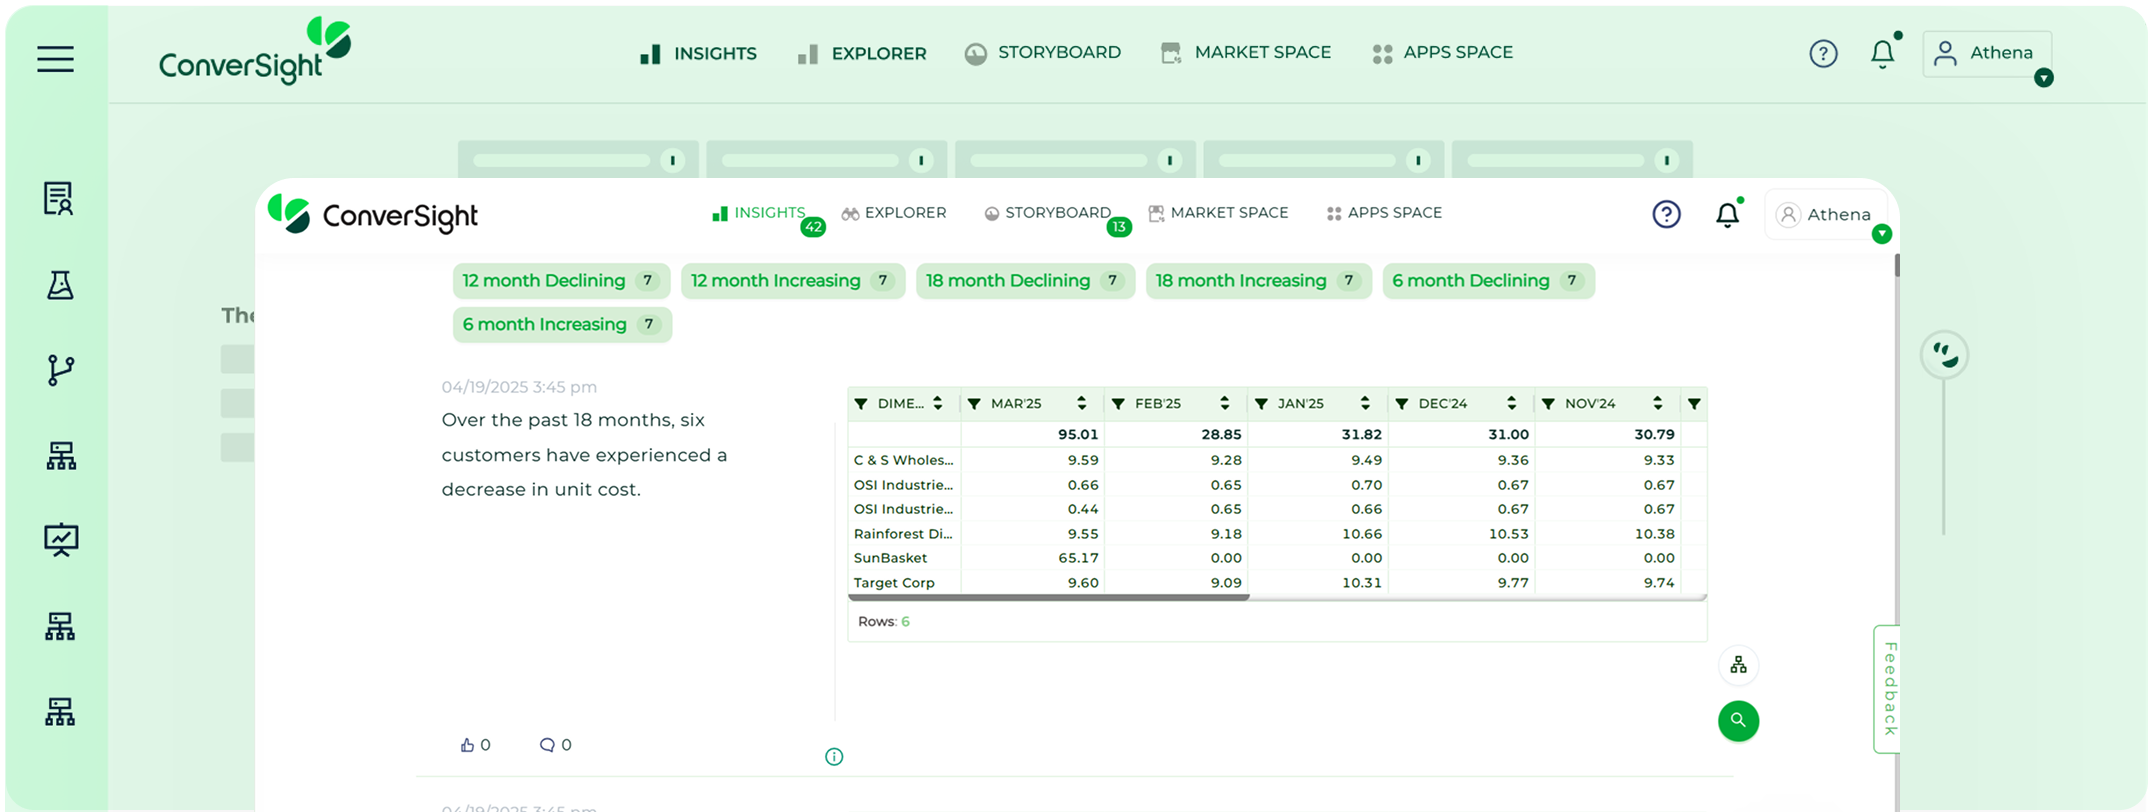Image resolution: width=2151 pixels, height=812 pixels.
Task: Open INSIGHTS in outer top navigation
Action: point(698,53)
